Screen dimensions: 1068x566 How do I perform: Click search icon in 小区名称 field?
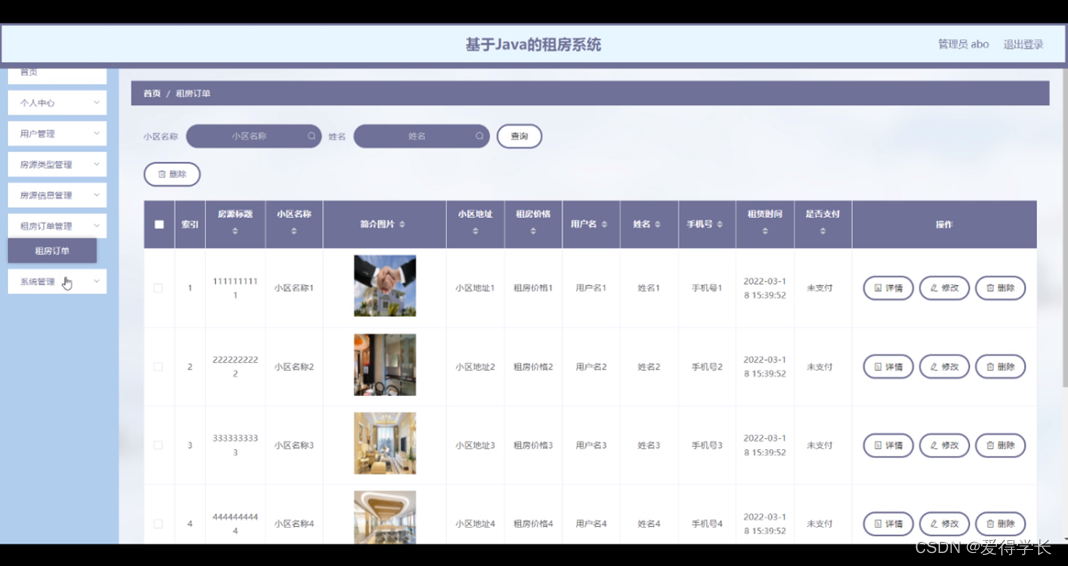311,136
